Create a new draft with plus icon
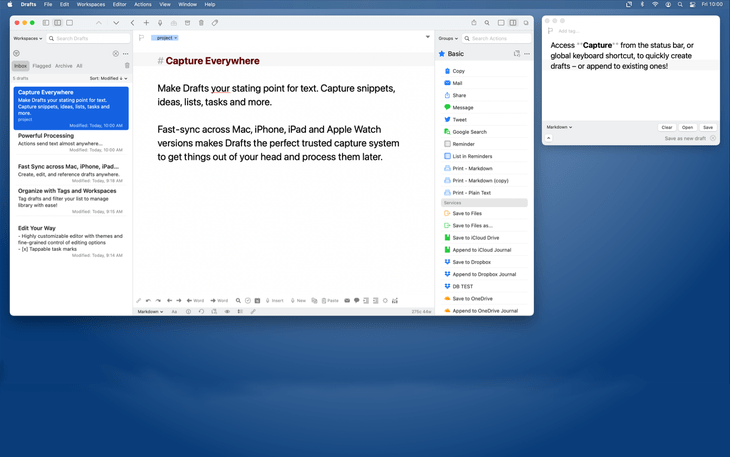 [146, 23]
